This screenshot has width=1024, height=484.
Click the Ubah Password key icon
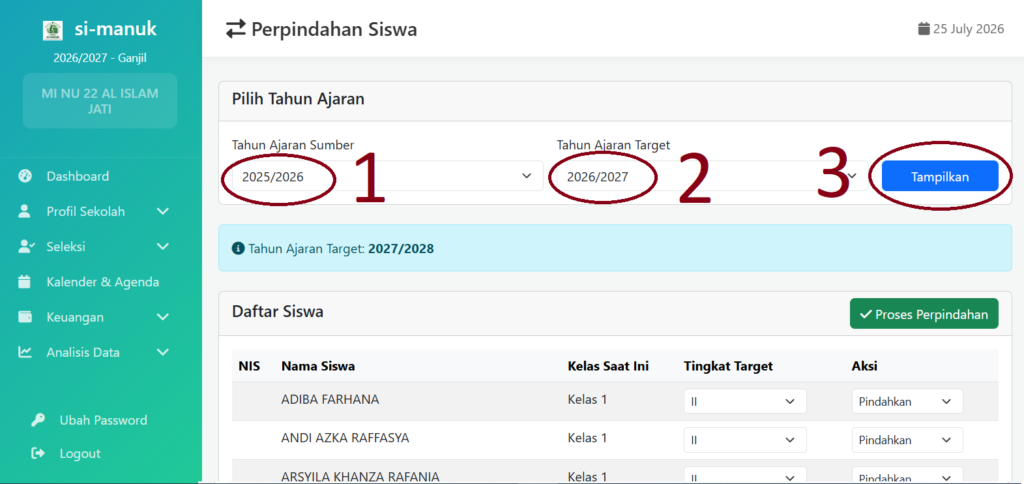[38, 420]
